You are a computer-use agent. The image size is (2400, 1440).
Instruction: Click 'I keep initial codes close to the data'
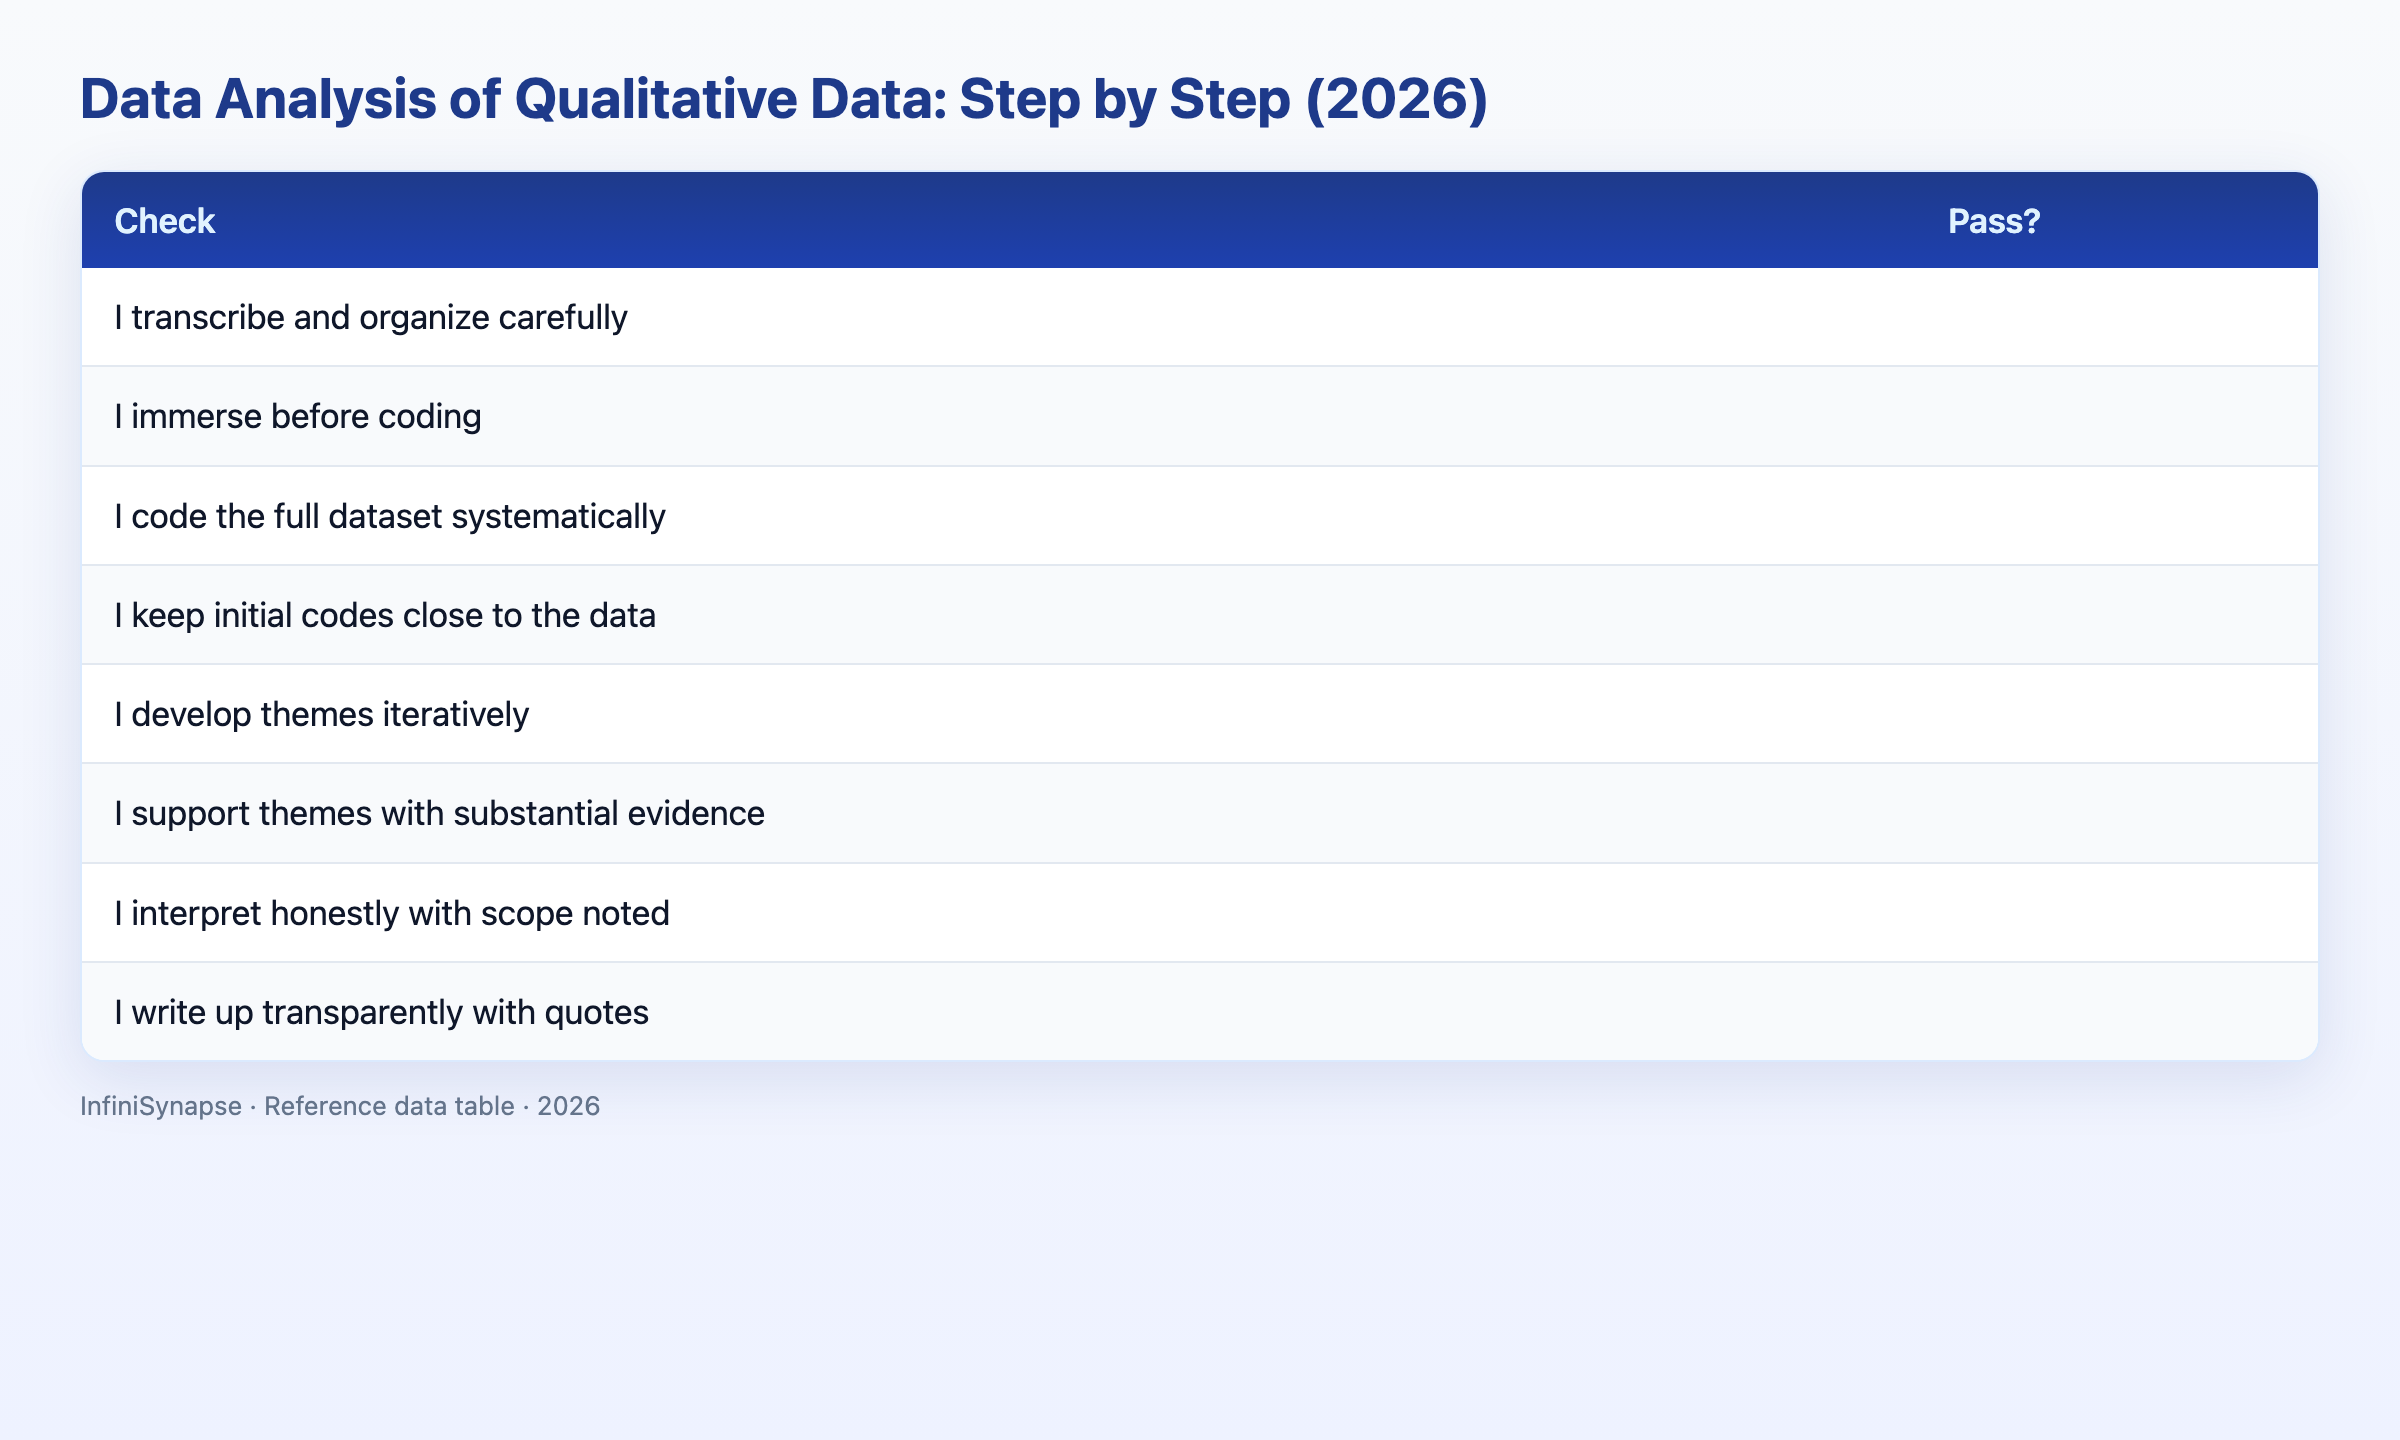tap(385, 615)
